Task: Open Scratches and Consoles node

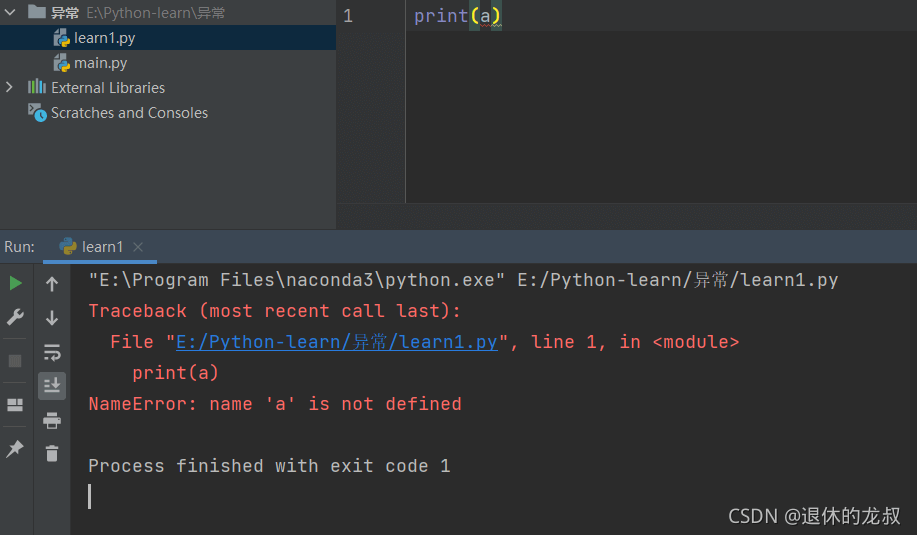Action: [129, 113]
